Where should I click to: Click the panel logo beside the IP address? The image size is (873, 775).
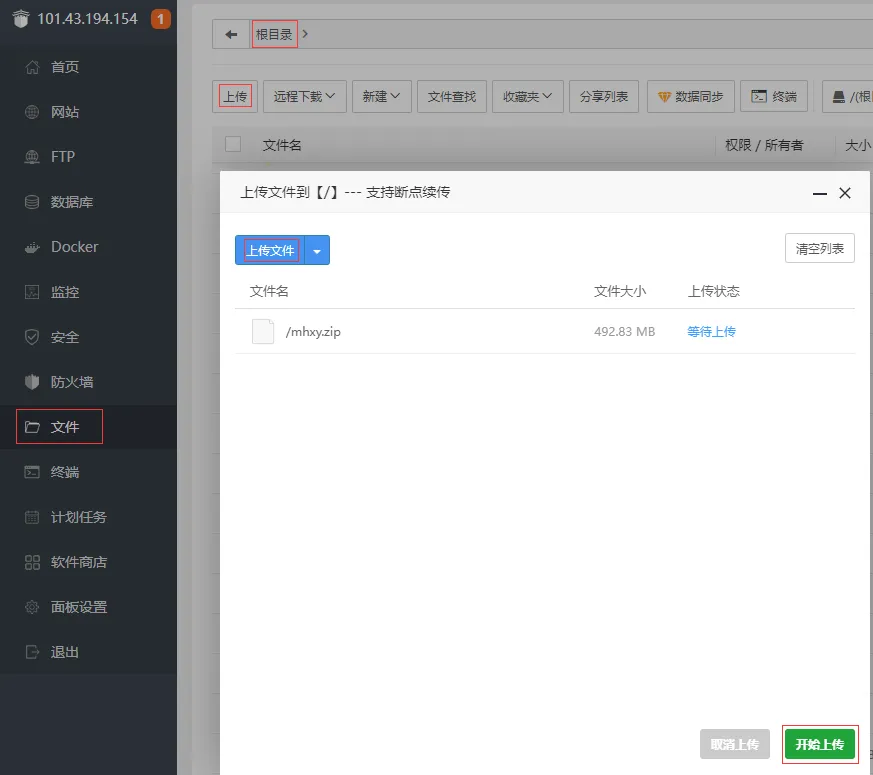tap(21, 18)
